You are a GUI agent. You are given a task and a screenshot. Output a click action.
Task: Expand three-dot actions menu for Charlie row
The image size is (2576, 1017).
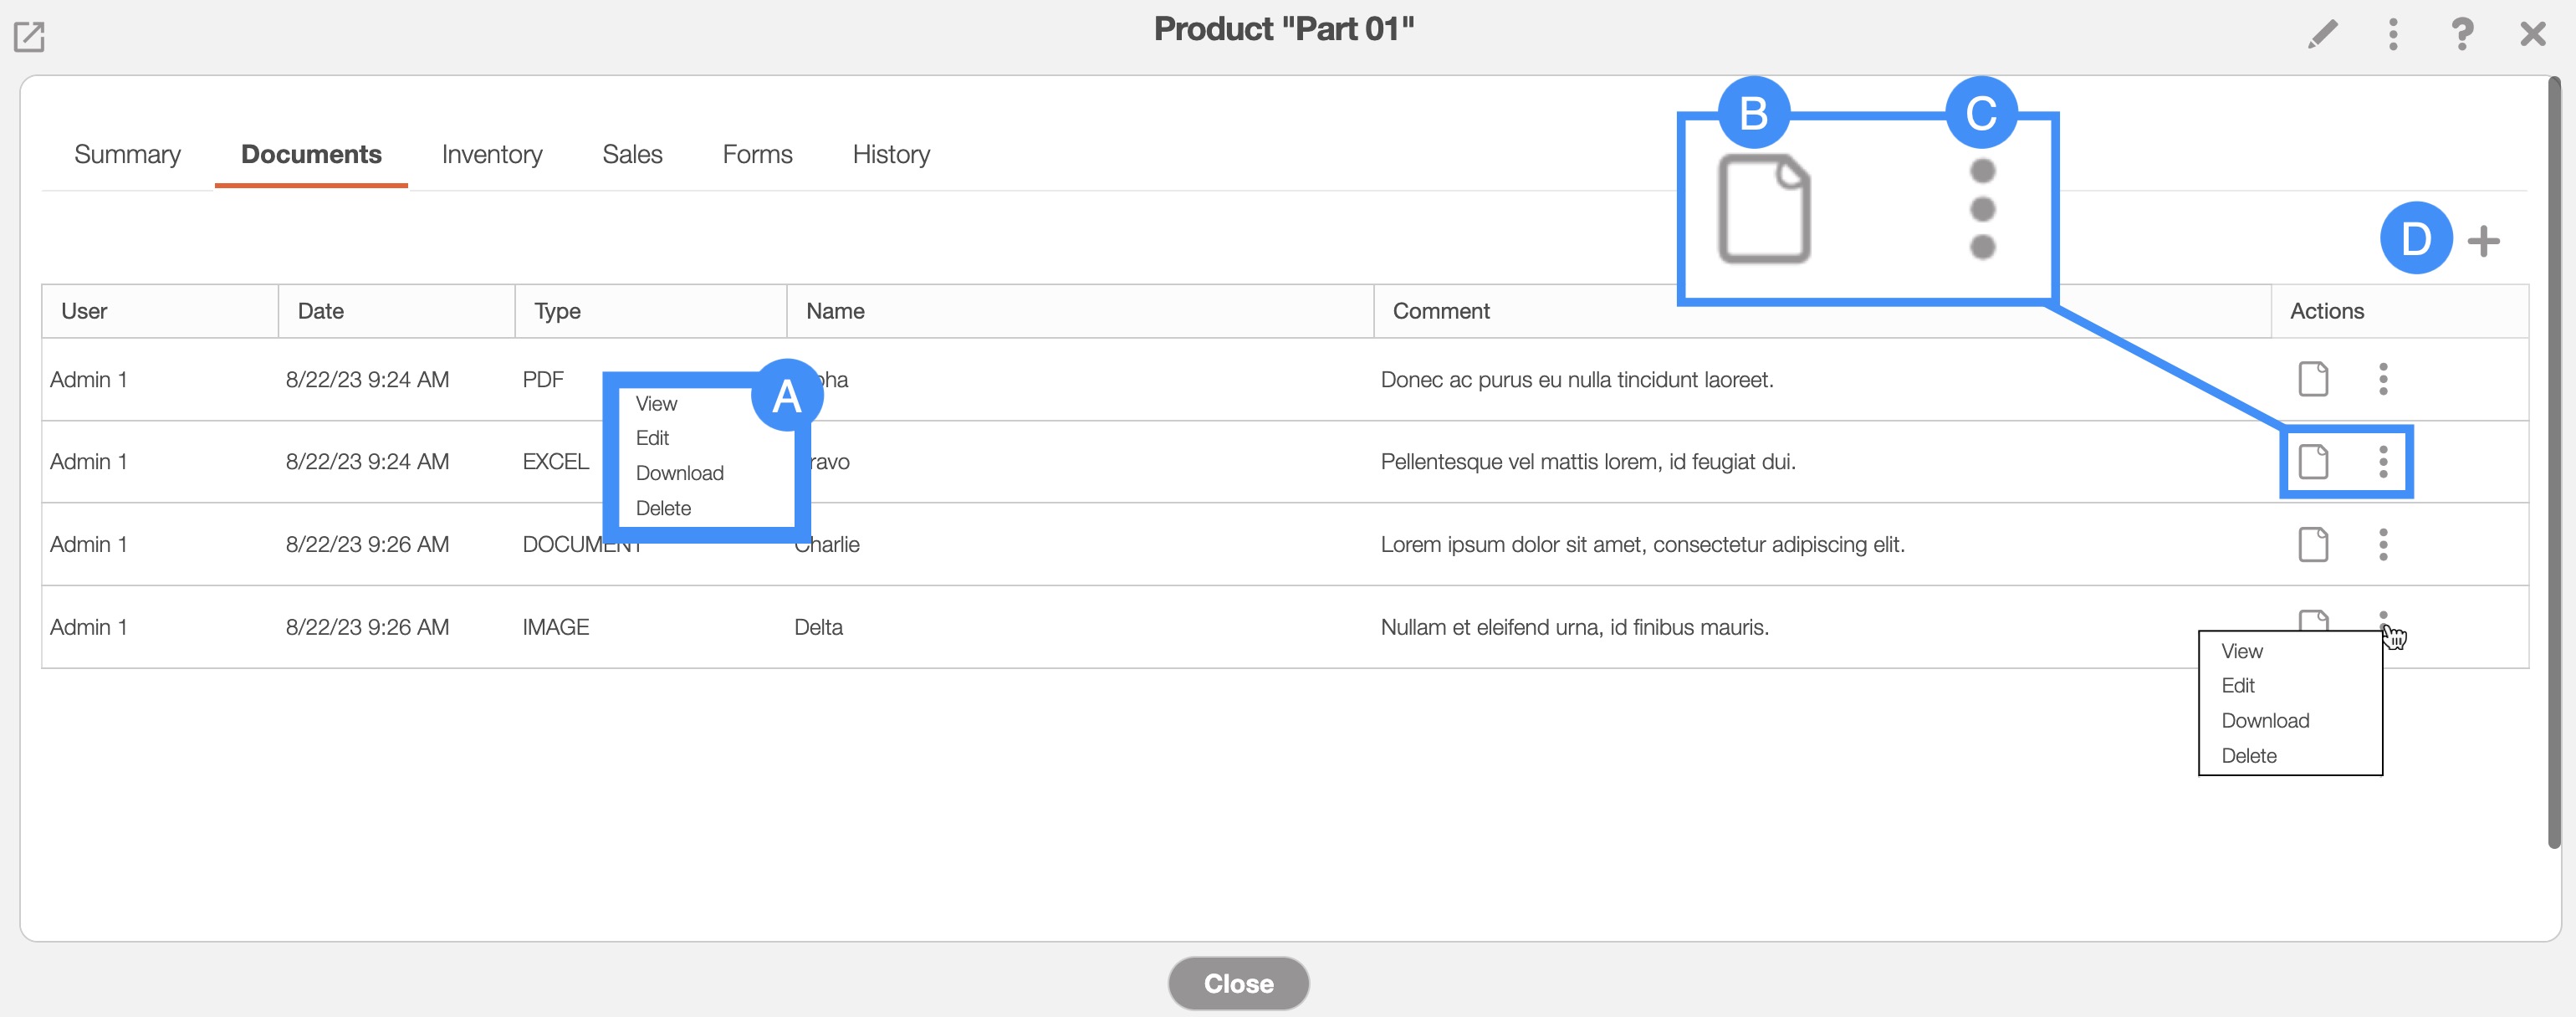point(2383,545)
